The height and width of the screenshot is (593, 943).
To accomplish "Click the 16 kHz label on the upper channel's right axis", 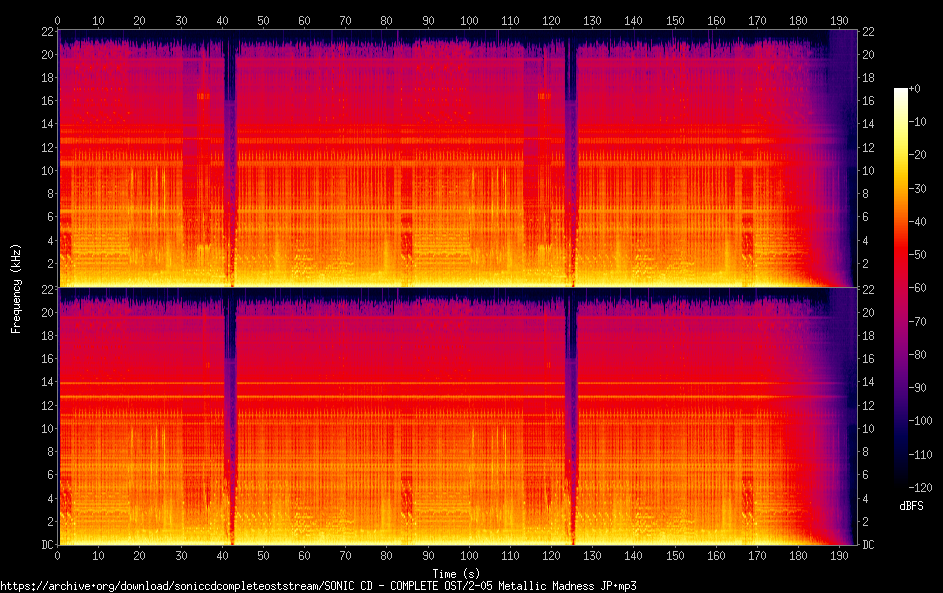I will [x=870, y=101].
